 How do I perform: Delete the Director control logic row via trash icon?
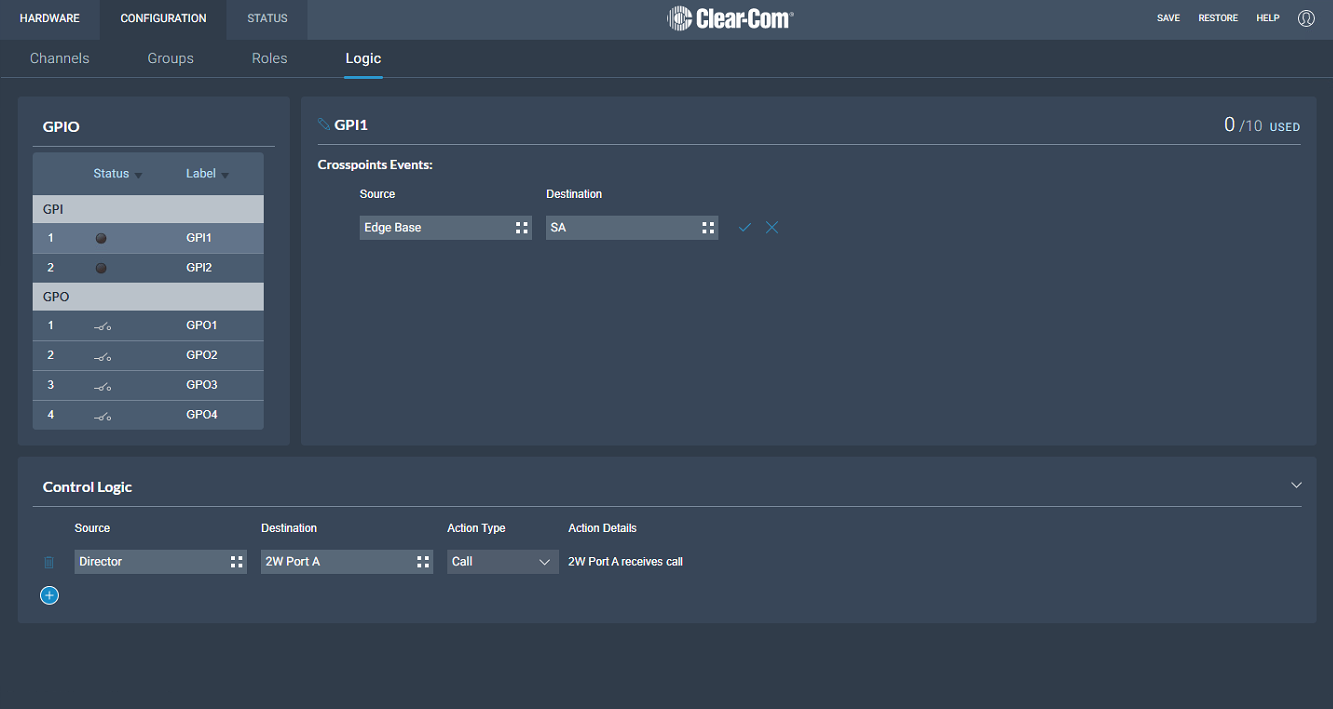[x=48, y=561]
